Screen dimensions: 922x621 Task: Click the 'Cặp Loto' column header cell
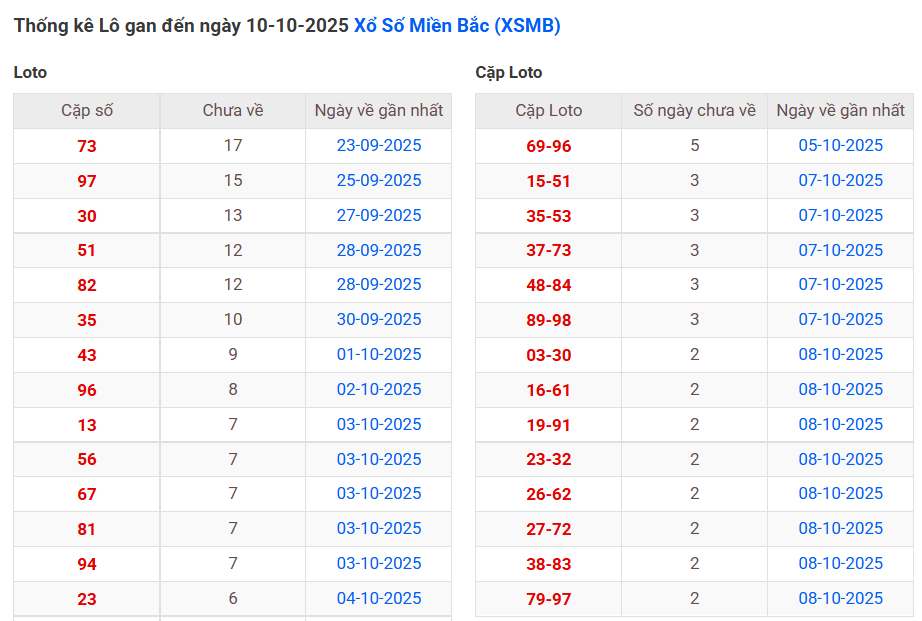548,111
